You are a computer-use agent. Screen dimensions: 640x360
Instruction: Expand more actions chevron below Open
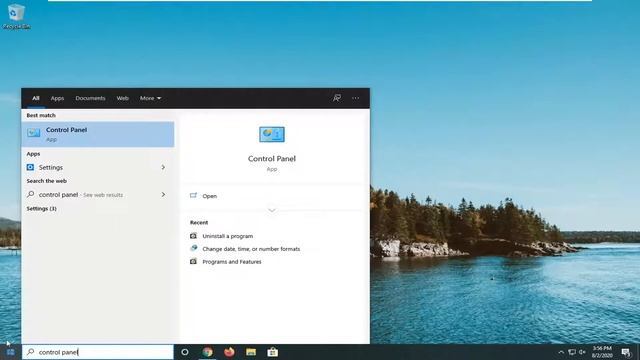272,210
